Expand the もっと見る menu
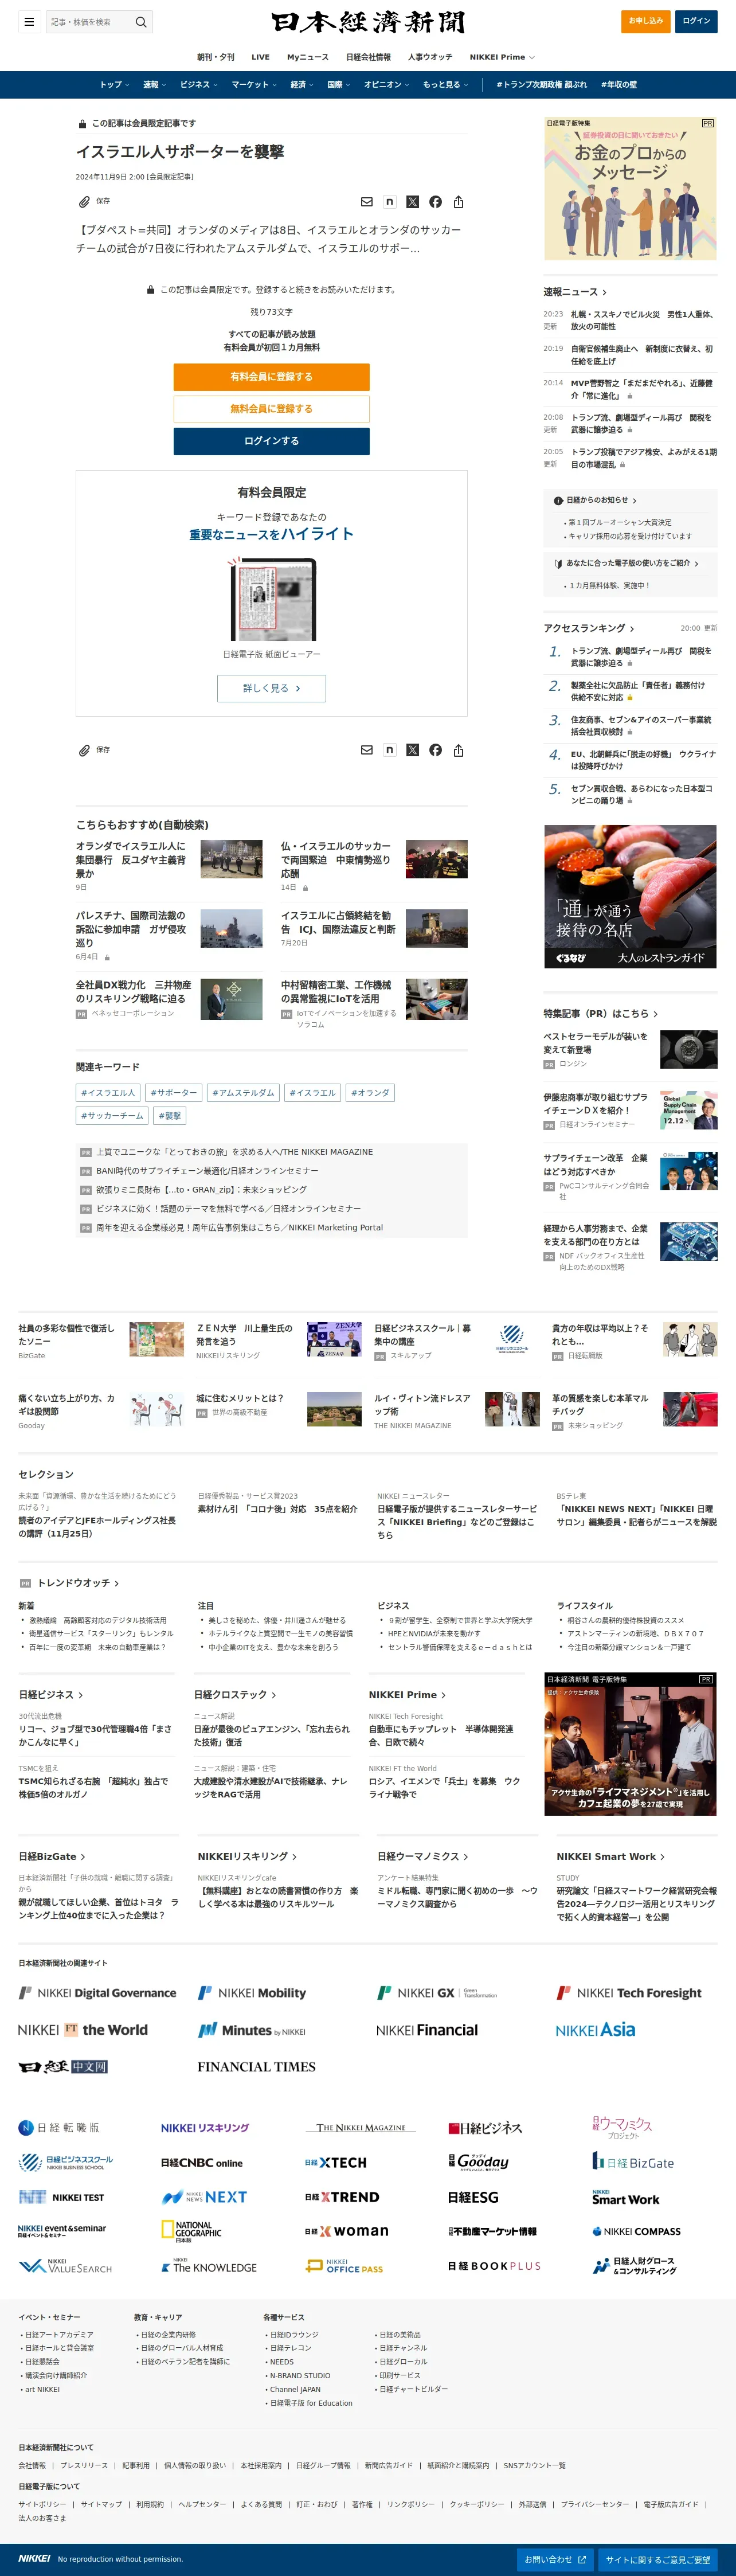736x2576 pixels. pos(445,85)
